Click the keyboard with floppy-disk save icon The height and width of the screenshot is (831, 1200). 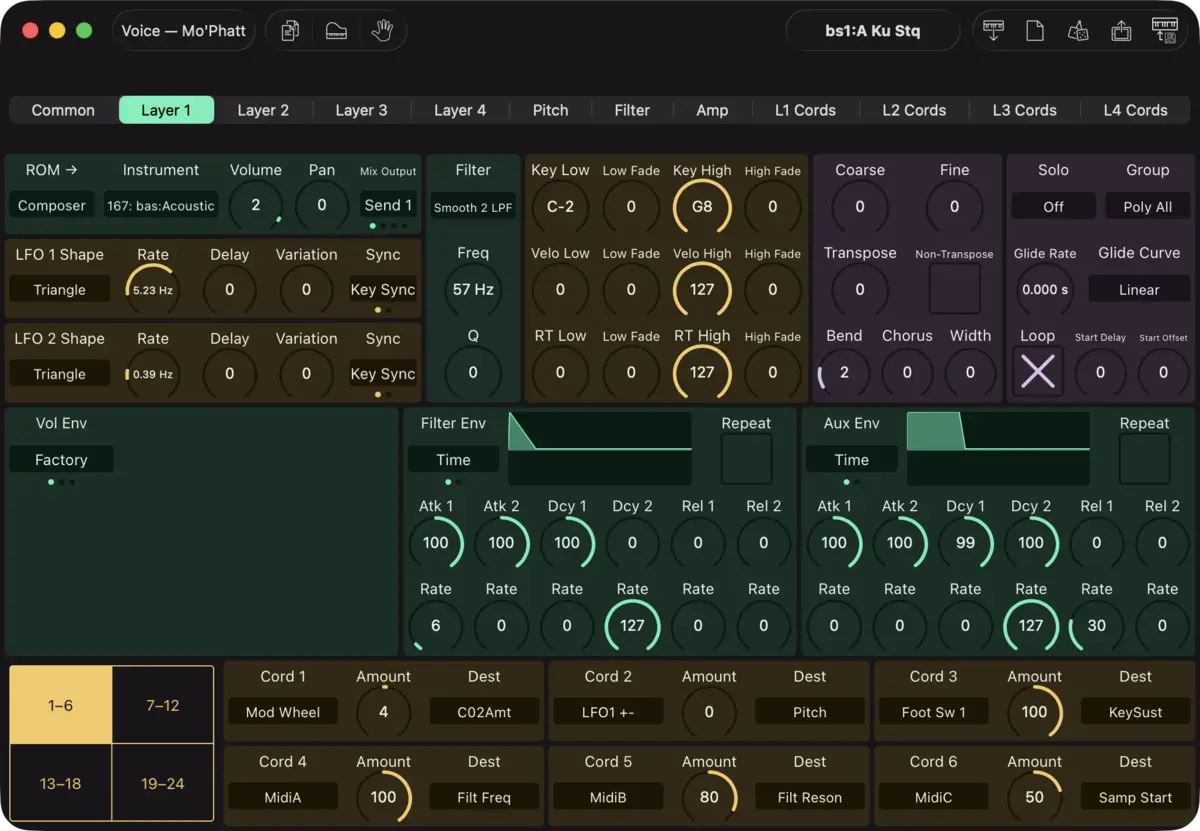pyautogui.click(x=1164, y=31)
